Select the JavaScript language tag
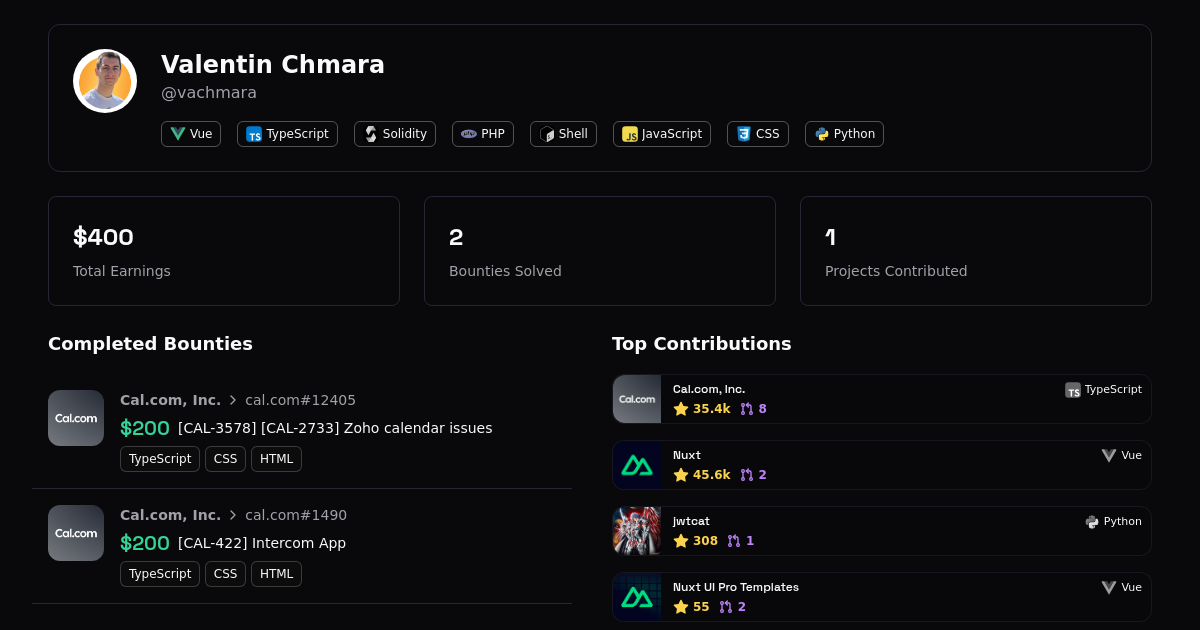1200x630 pixels. (x=662, y=134)
